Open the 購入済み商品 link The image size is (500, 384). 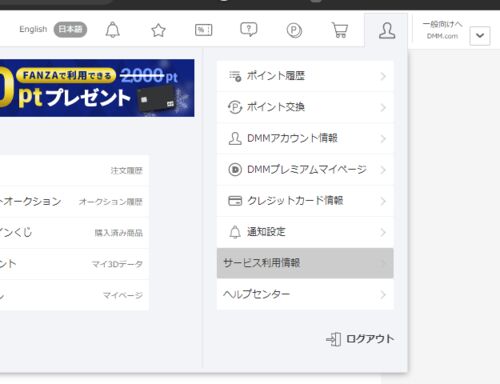pyautogui.click(x=119, y=233)
